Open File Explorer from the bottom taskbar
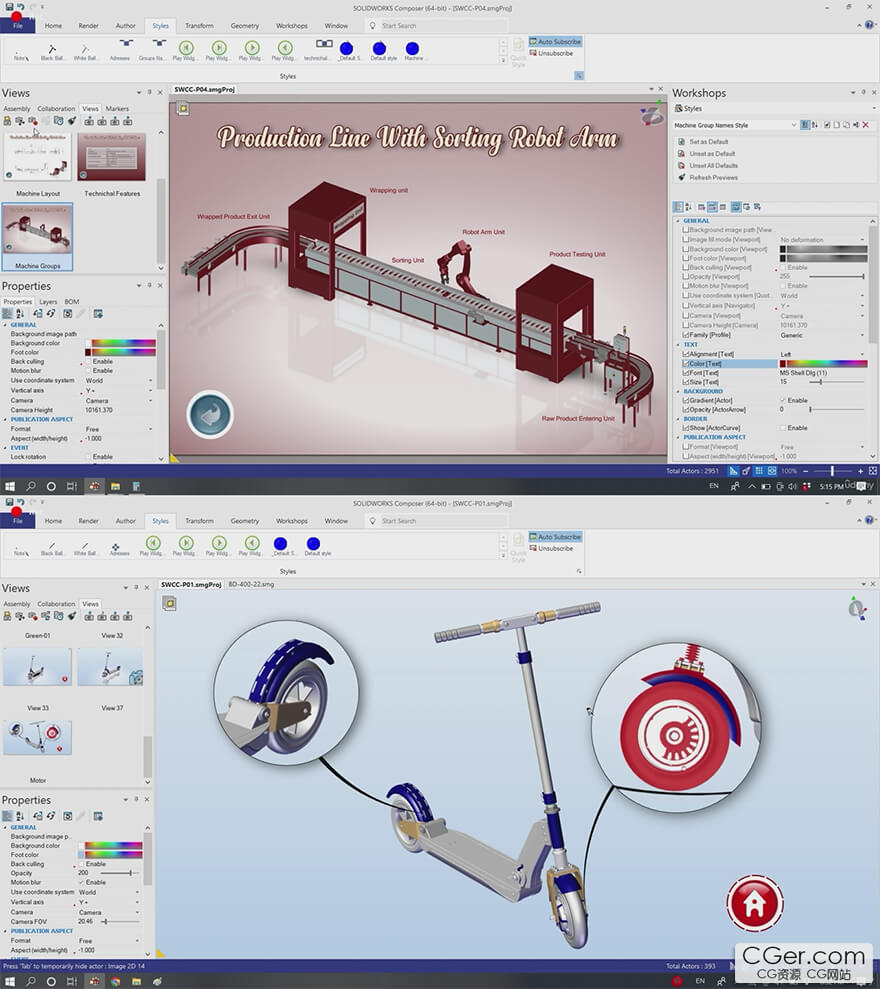Image resolution: width=880 pixels, height=989 pixels. coord(136,981)
